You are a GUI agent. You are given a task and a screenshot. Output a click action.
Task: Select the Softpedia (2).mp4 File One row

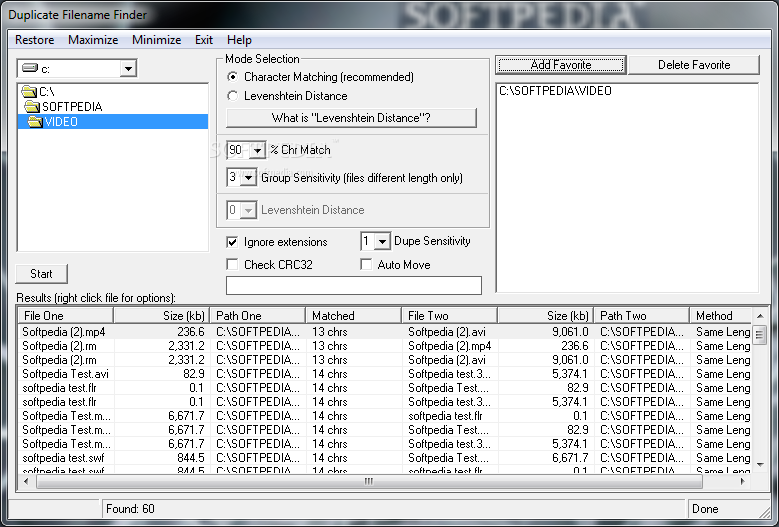[64, 332]
